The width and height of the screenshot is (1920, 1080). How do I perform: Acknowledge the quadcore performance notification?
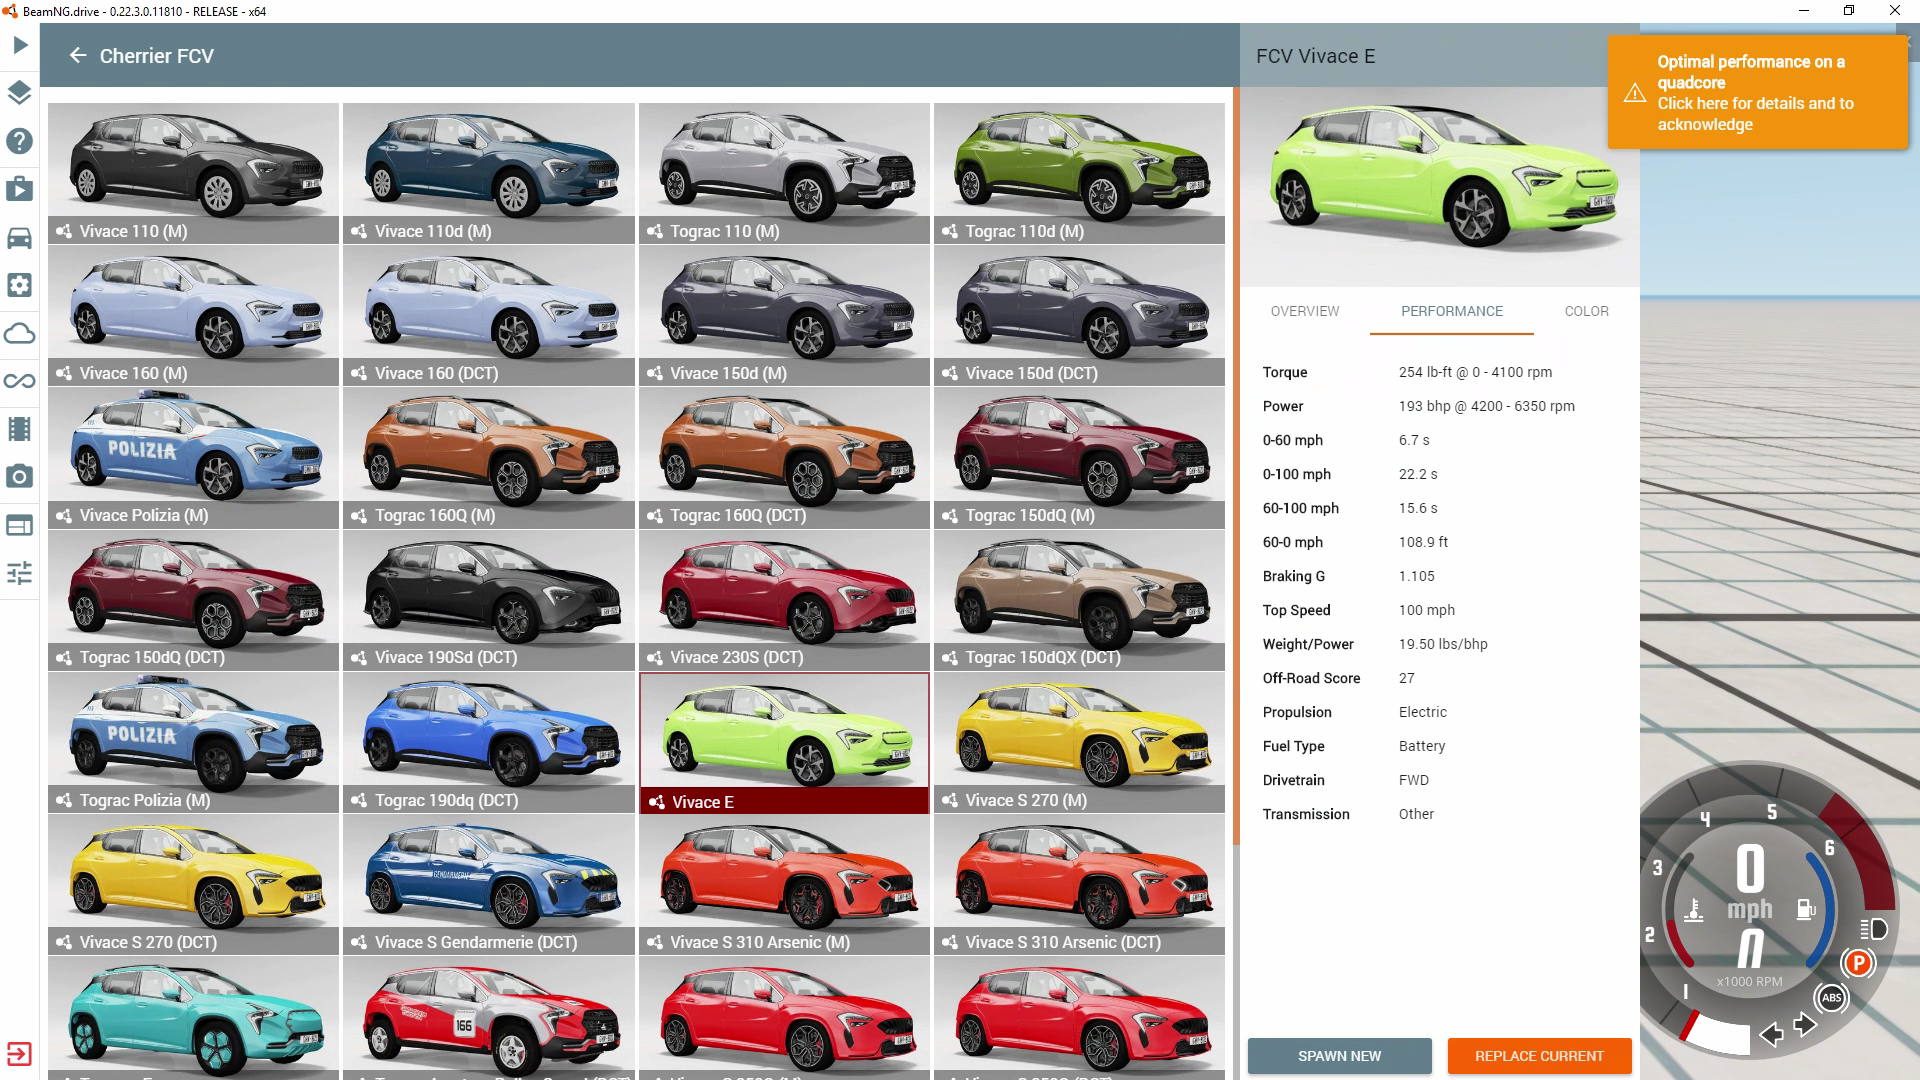click(1757, 93)
